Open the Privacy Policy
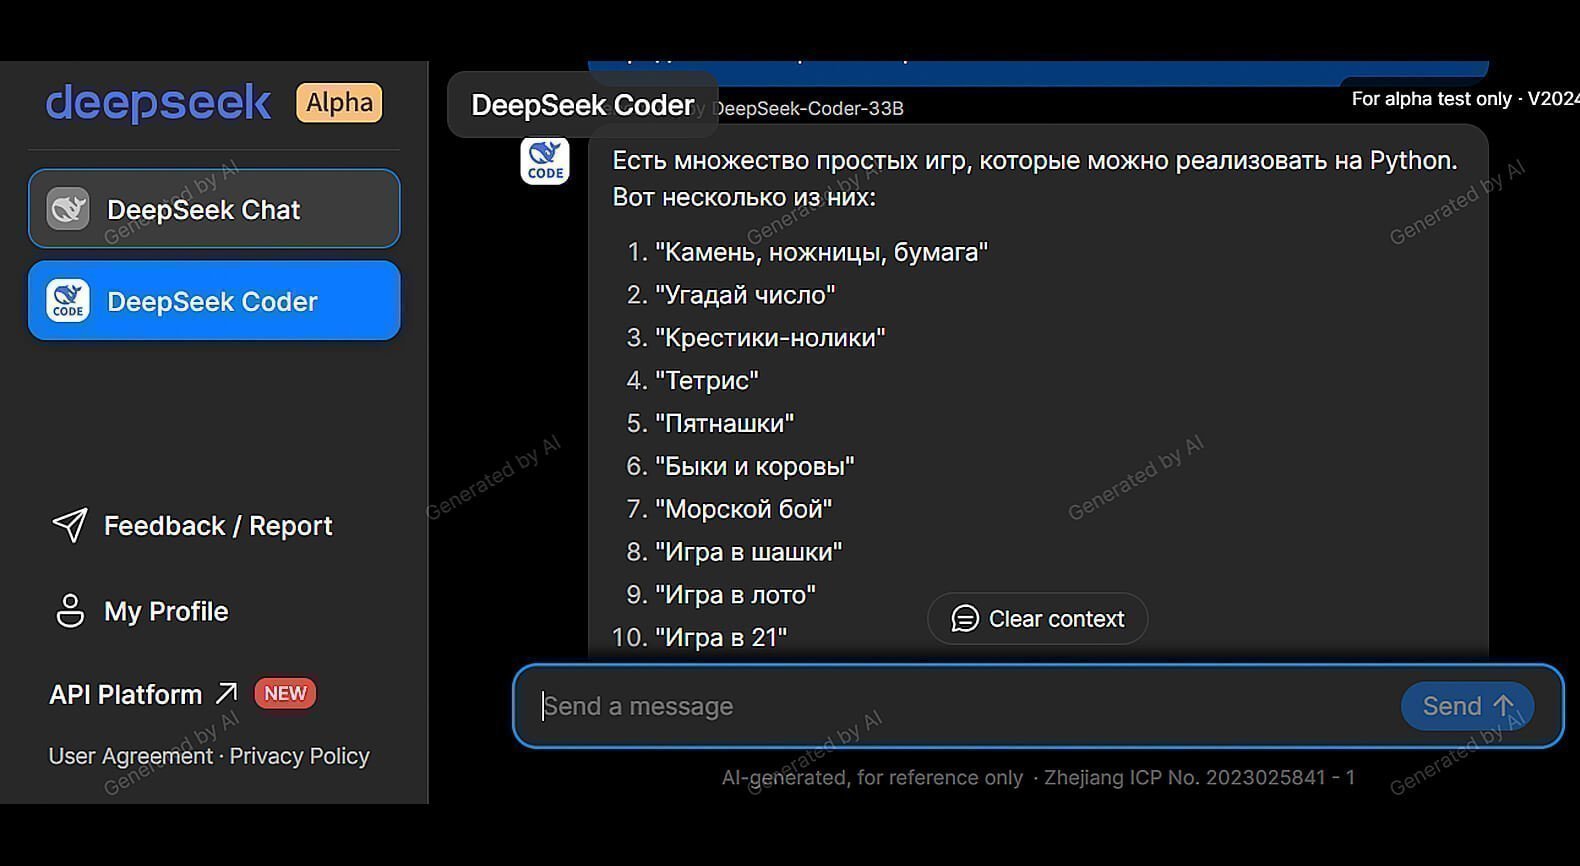The width and height of the screenshot is (1580, 866). [x=300, y=756]
